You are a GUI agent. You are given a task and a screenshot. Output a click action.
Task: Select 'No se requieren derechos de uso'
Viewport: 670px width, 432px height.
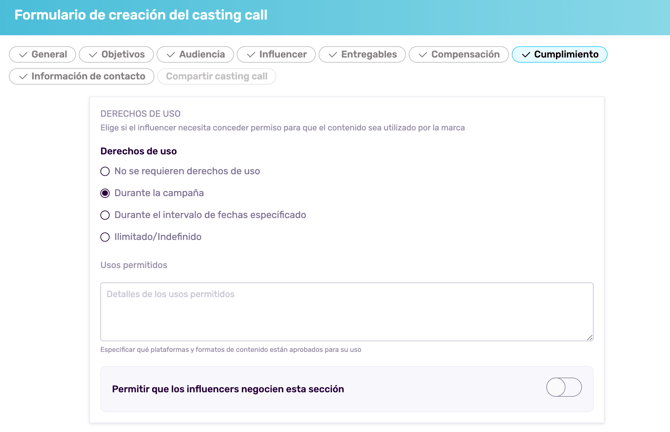point(105,172)
